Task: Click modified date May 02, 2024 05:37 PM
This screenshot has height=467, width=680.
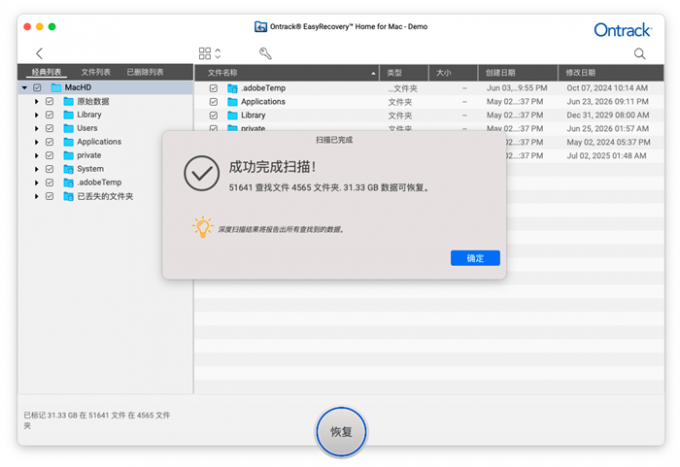Action: coord(608,142)
